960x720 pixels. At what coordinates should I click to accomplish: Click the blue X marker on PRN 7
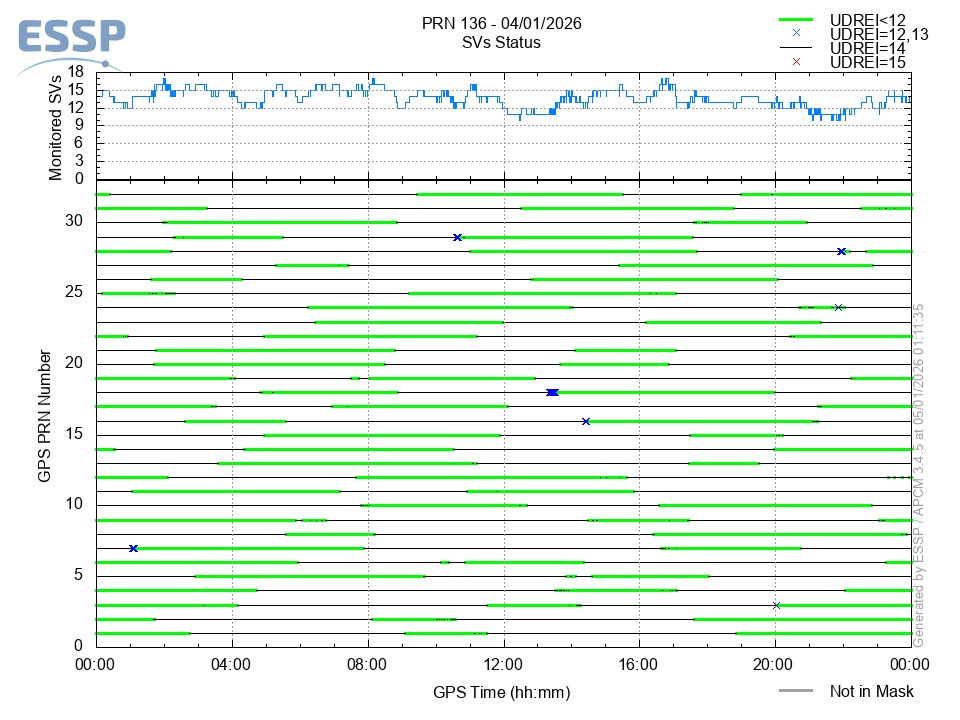[x=133, y=548]
